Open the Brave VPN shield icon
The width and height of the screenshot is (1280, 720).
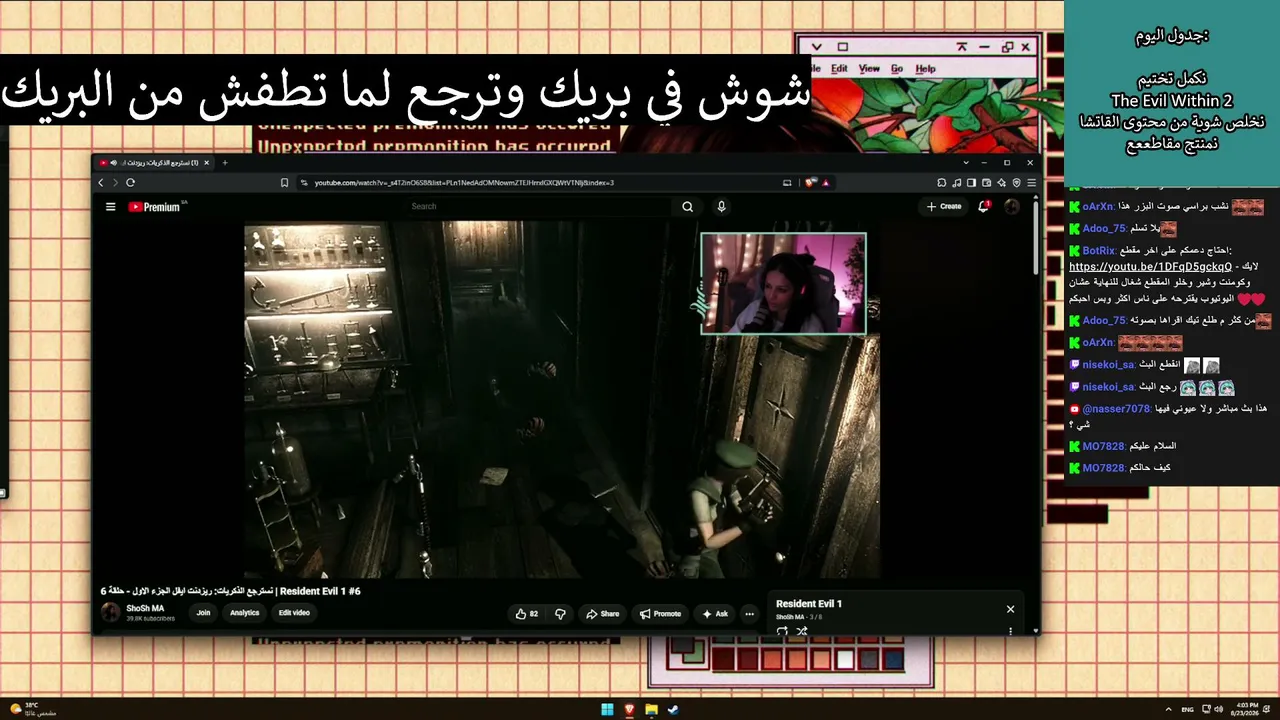(1017, 183)
